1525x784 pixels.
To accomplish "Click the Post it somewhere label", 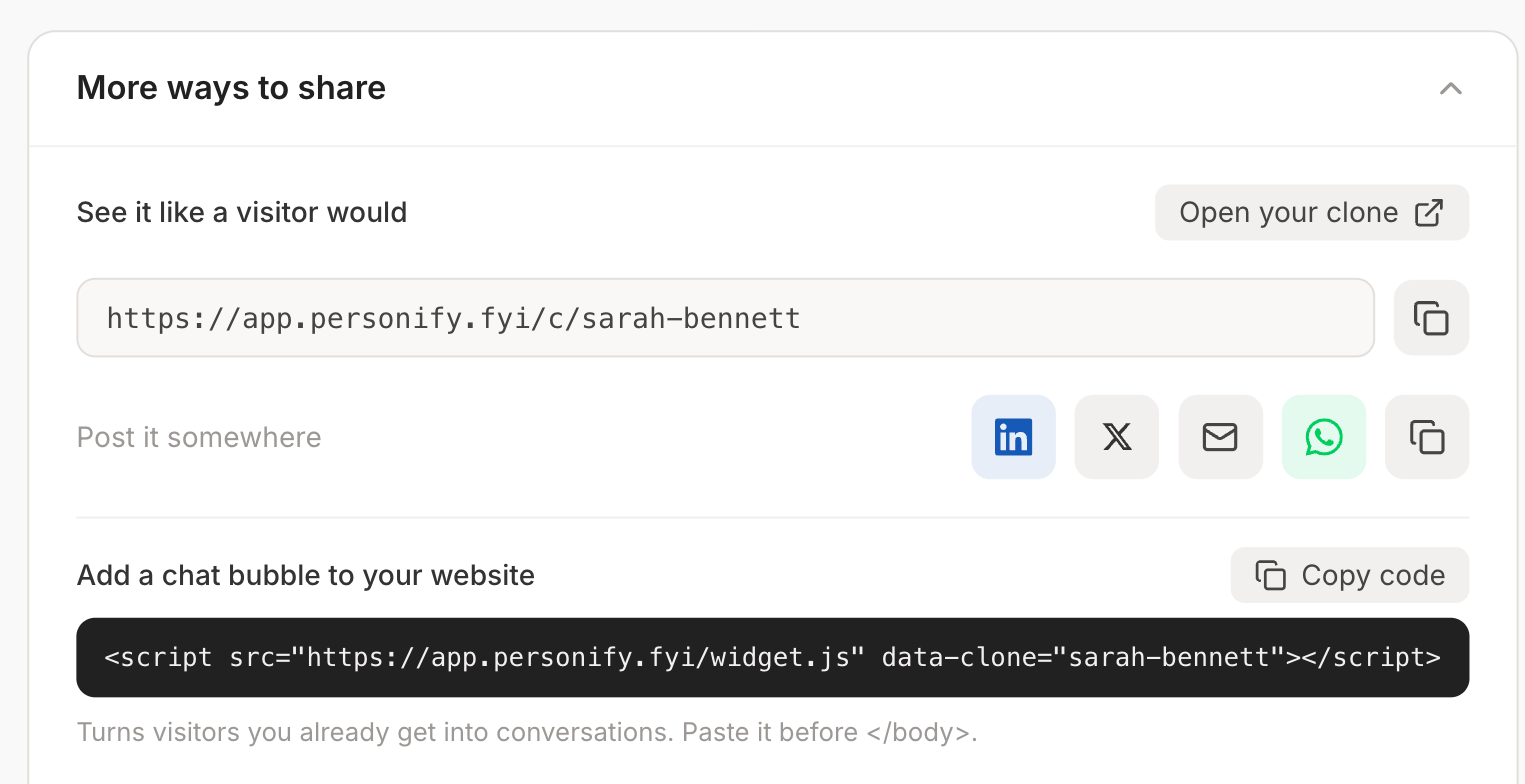I will pyautogui.click(x=199, y=437).
